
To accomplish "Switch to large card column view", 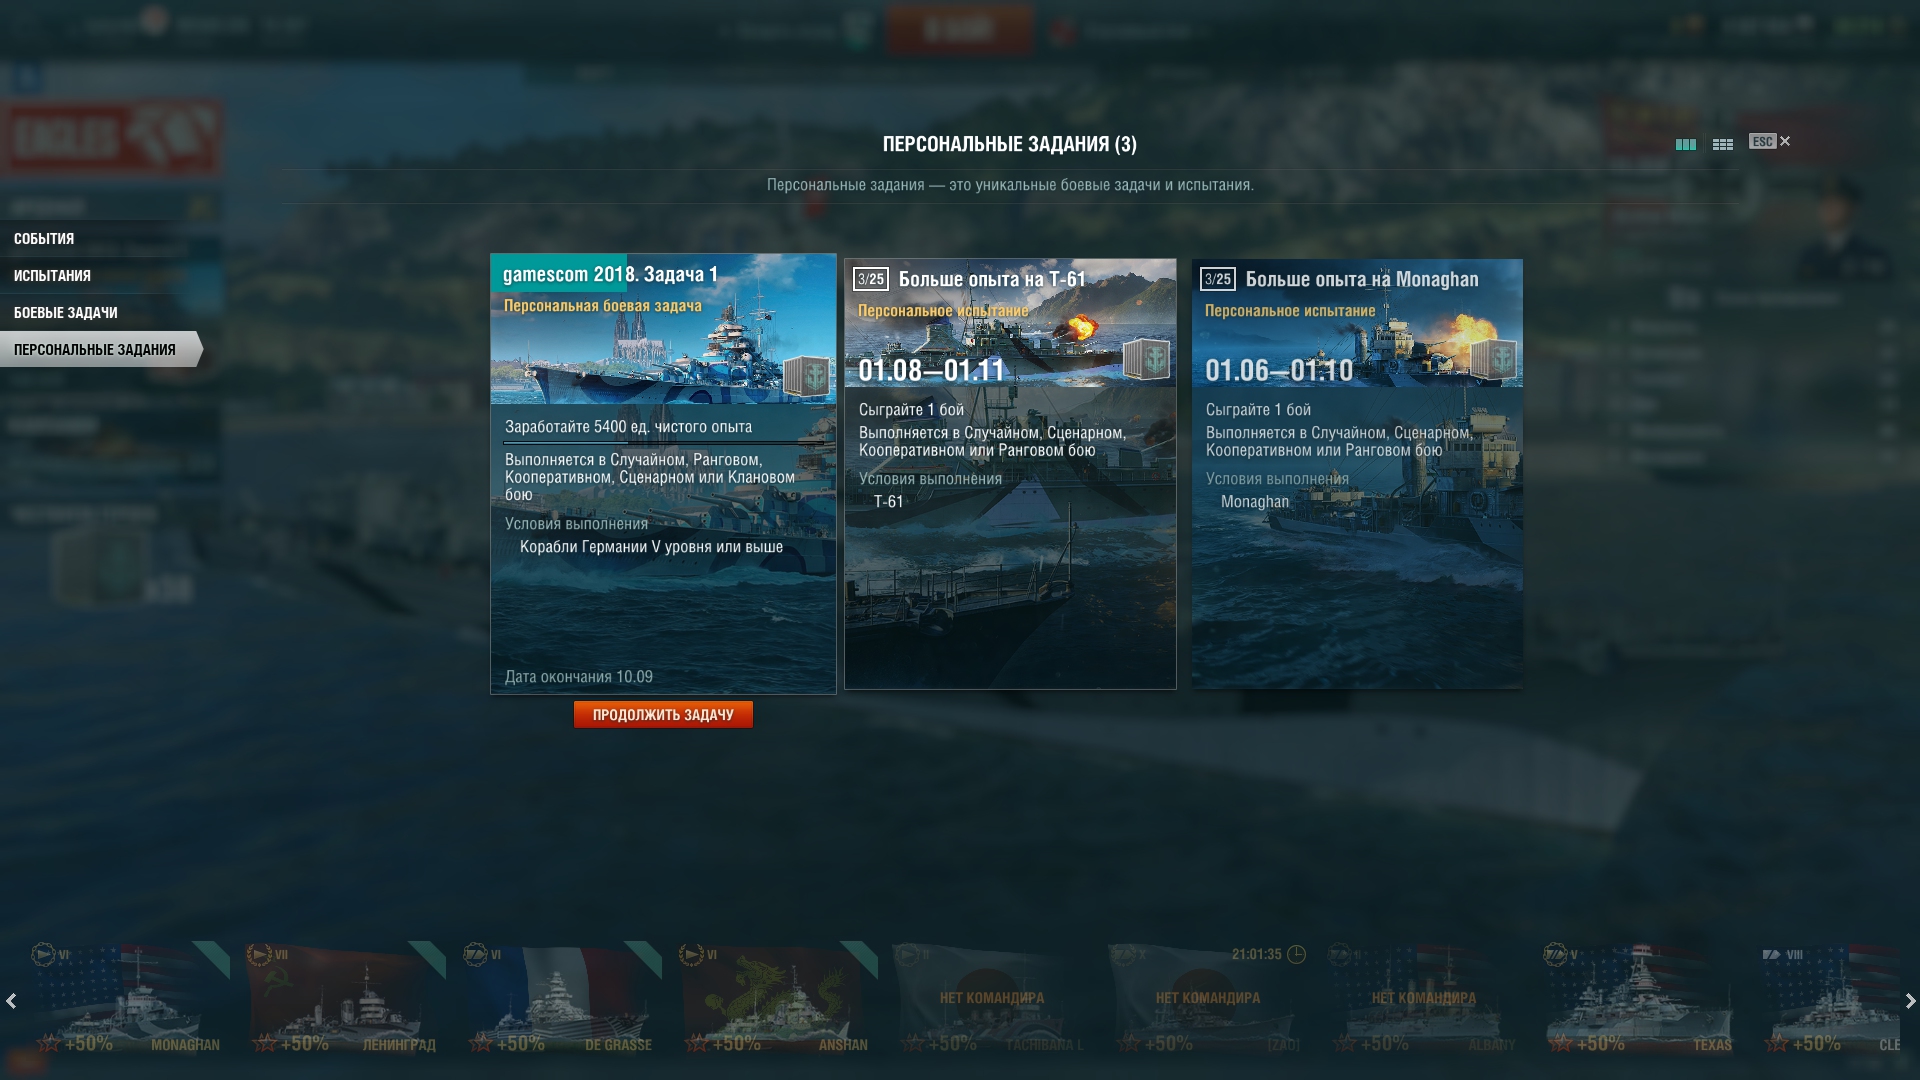I will coord(1685,145).
